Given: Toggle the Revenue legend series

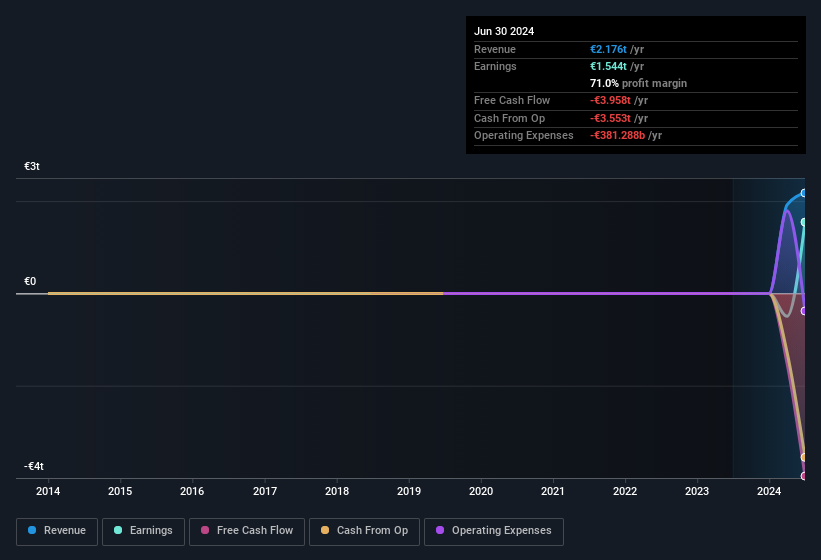Looking at the screenshot, I should click(x=57, y=530).
